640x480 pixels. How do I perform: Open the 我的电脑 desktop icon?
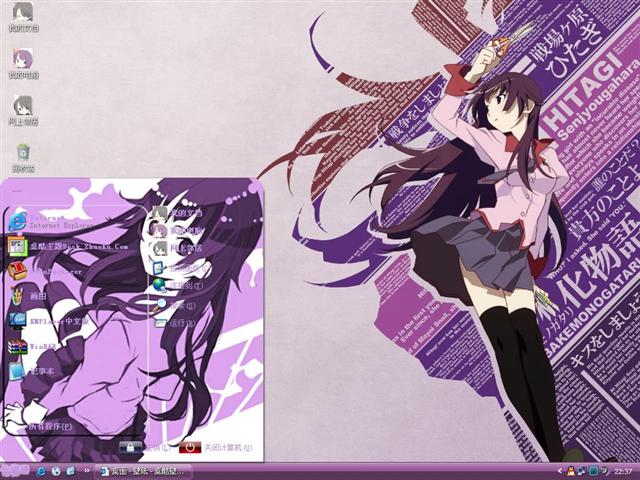pyautogui.click(x=23, y=63)
